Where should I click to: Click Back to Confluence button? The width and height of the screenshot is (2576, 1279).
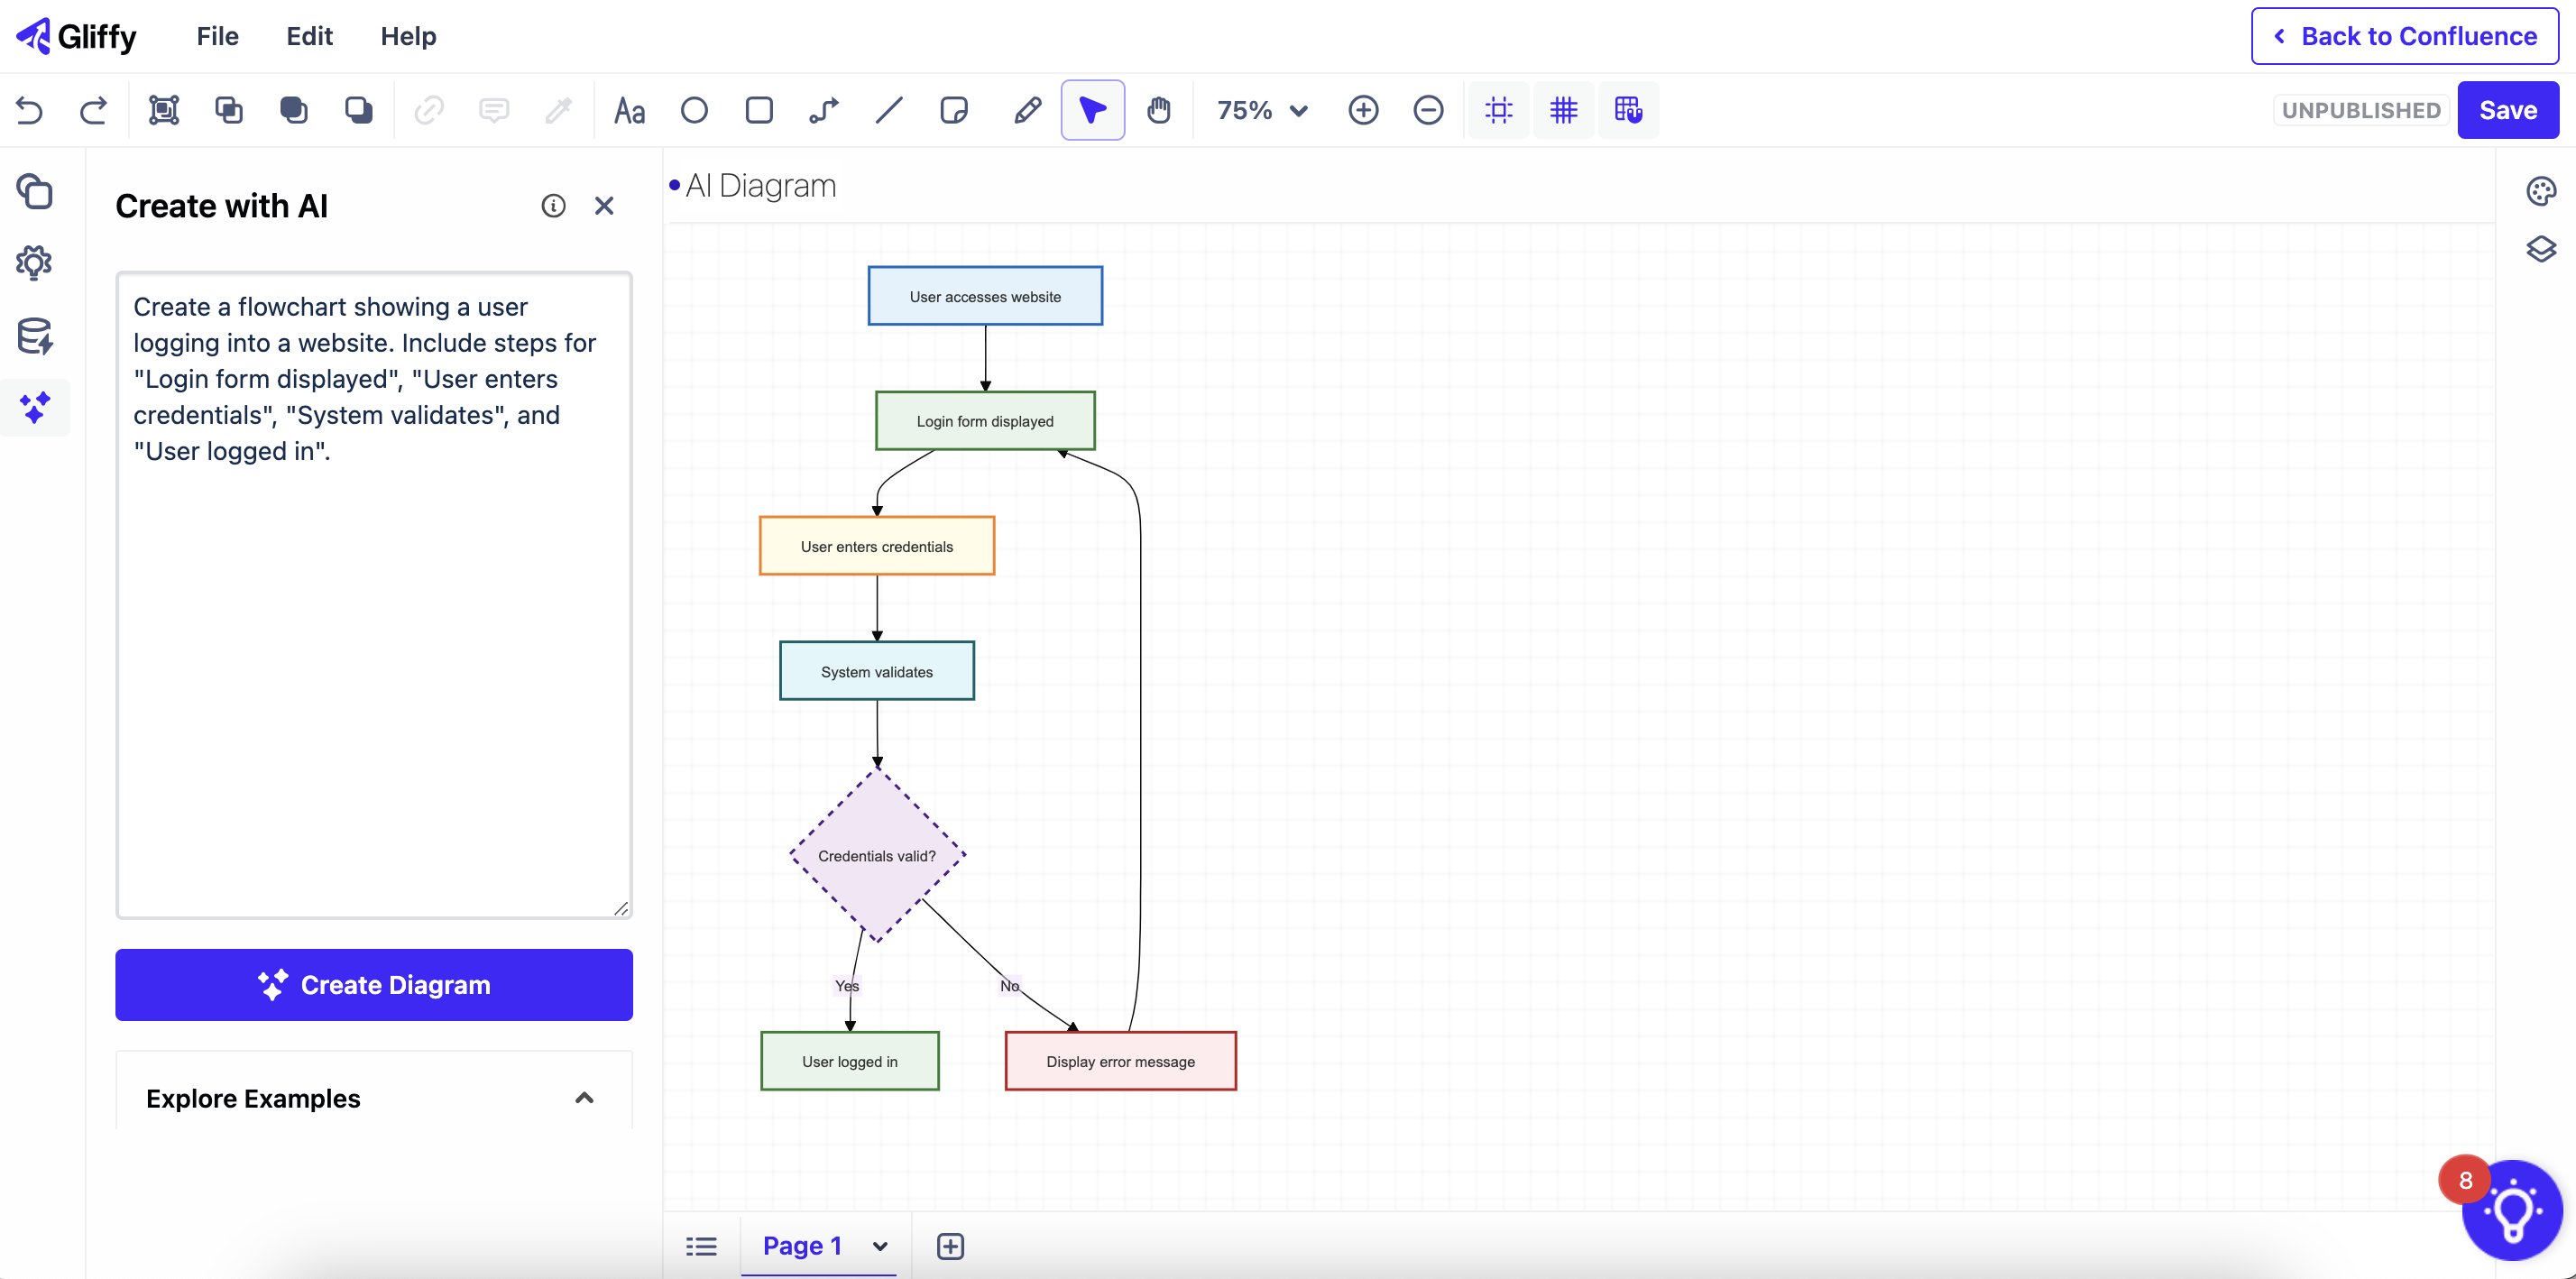(x=2404, y=36)
